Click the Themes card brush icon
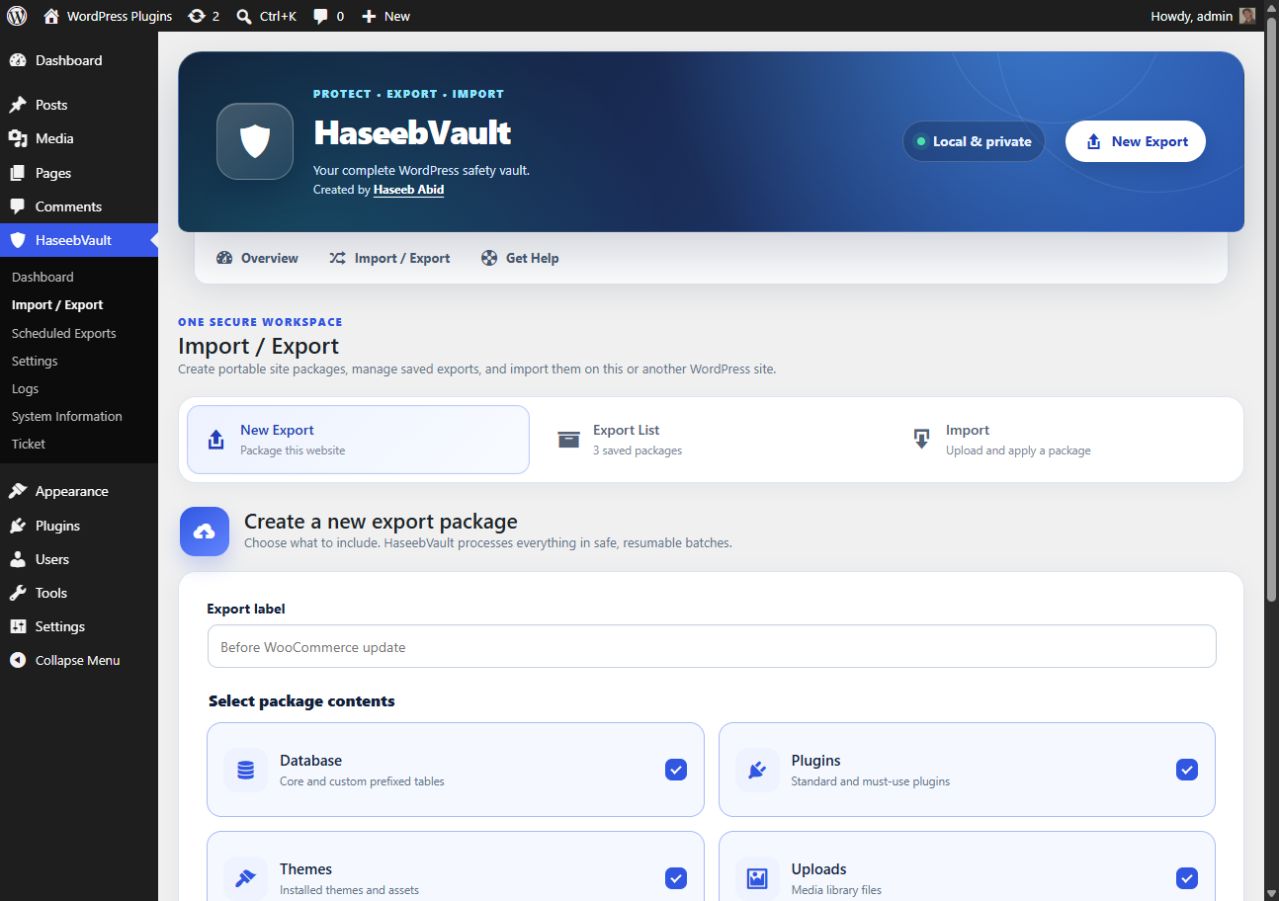This screenshot has height=901, width=1279. [245, 878]
